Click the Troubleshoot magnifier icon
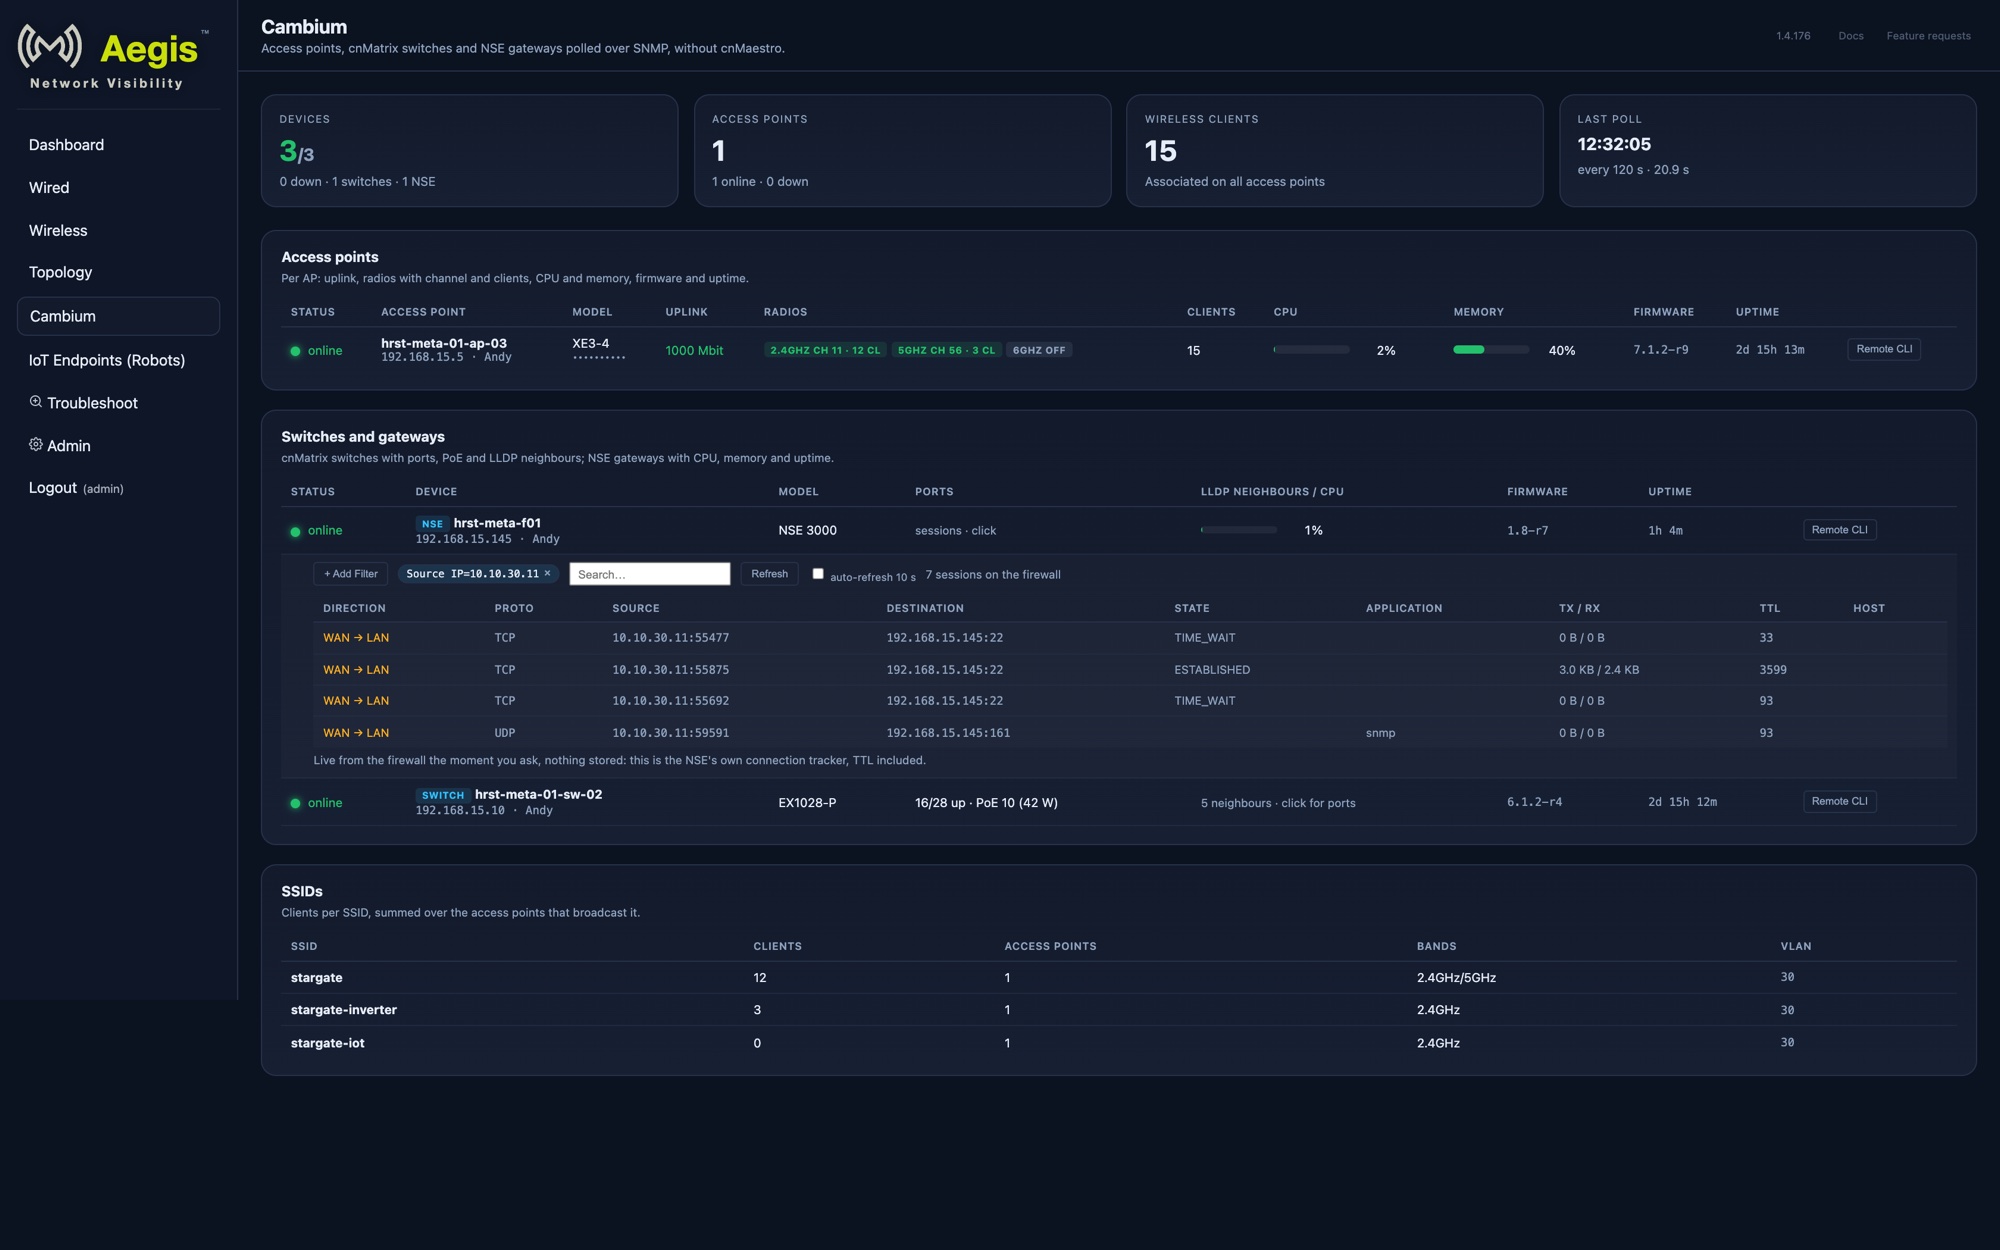 coord(36,401)
